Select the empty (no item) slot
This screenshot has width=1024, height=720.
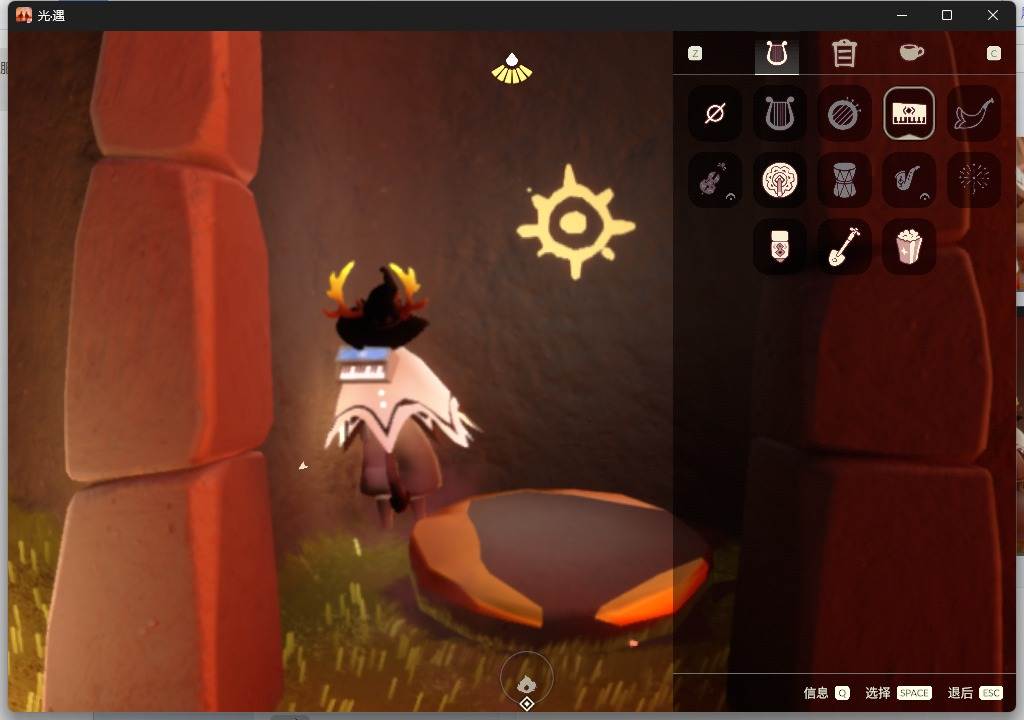[x=714, y=114]
